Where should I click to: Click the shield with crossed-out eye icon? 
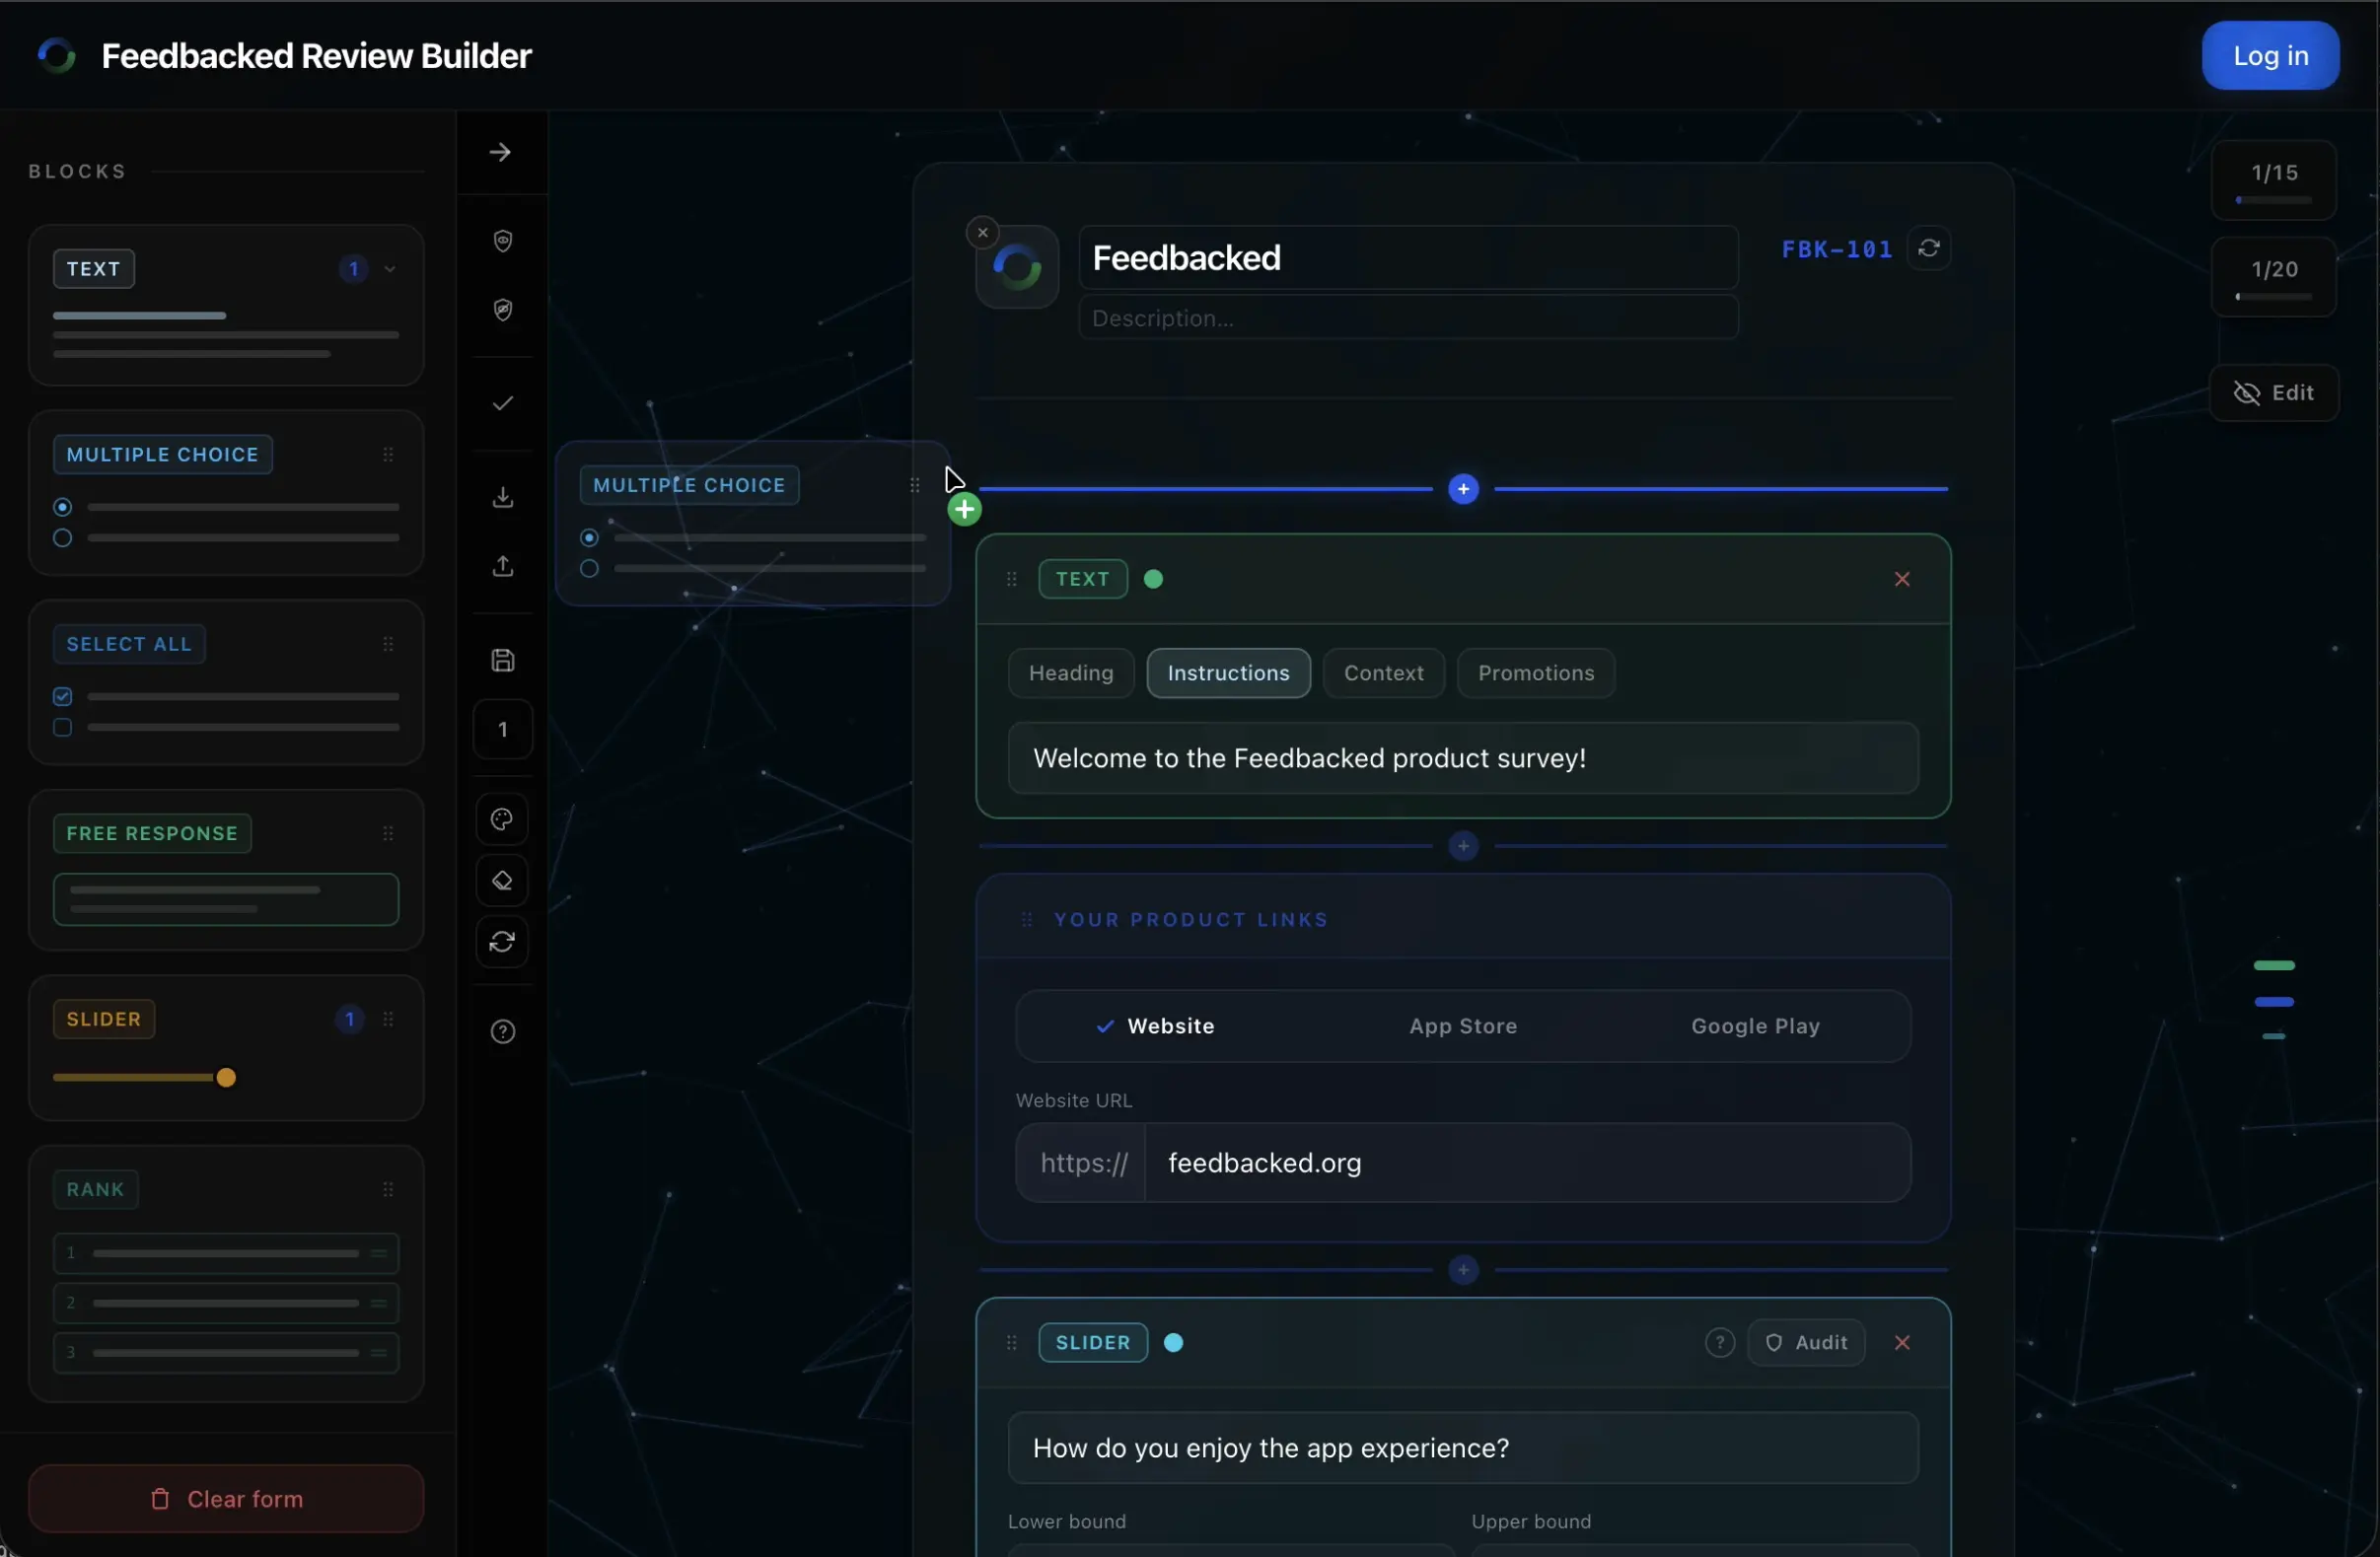pos(503,310)
